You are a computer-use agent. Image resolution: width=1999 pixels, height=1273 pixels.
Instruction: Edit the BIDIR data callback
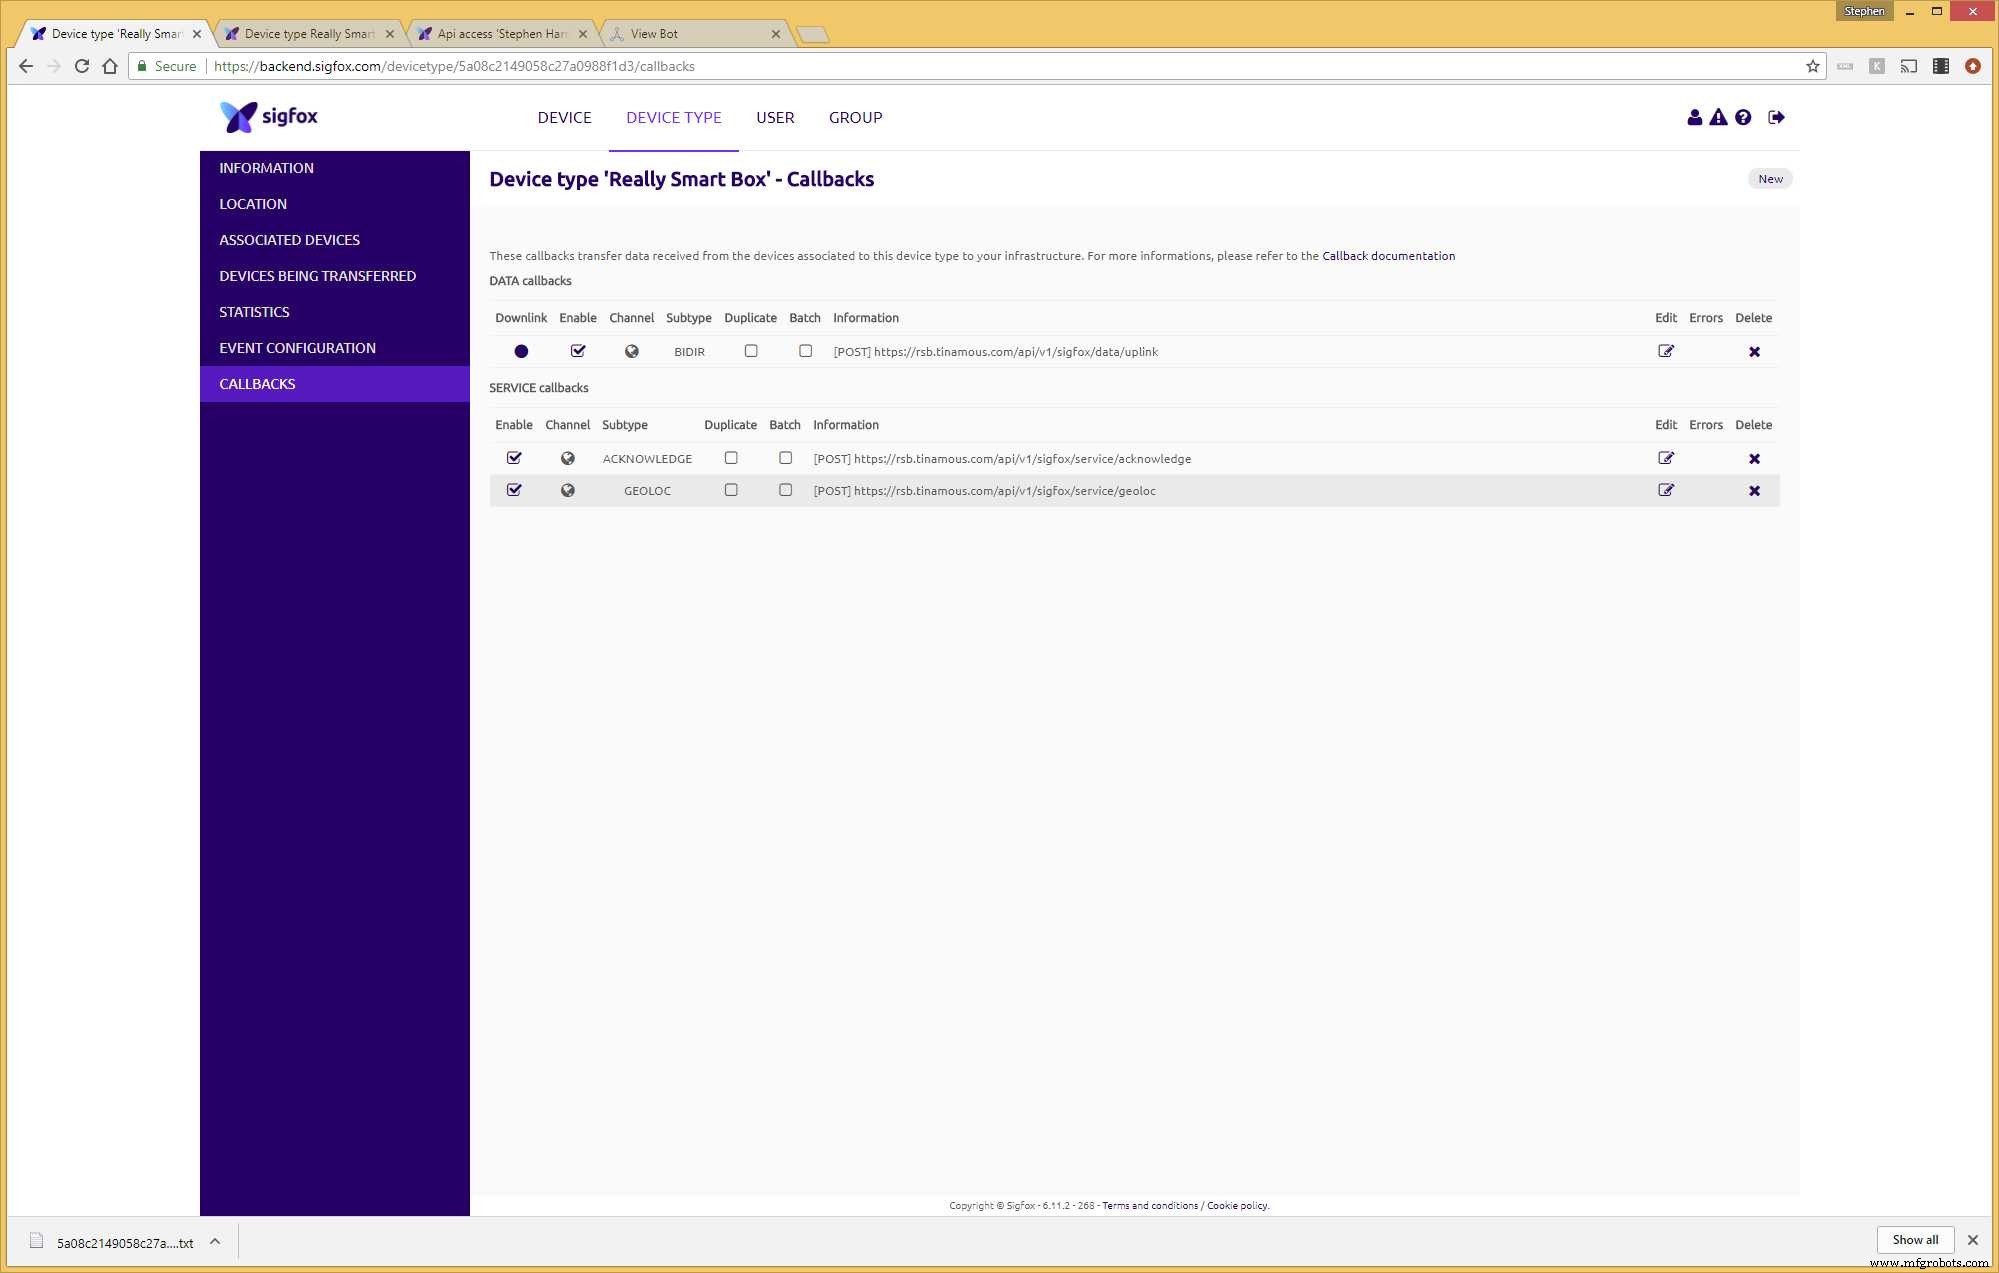tap(1665, 351)
